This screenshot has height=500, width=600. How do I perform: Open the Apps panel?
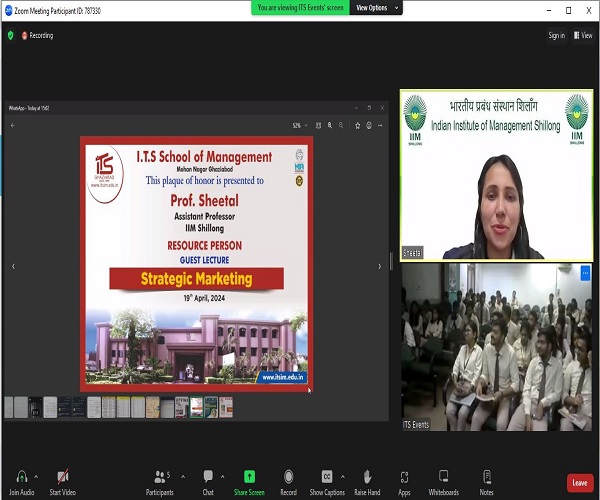[404, 482]
